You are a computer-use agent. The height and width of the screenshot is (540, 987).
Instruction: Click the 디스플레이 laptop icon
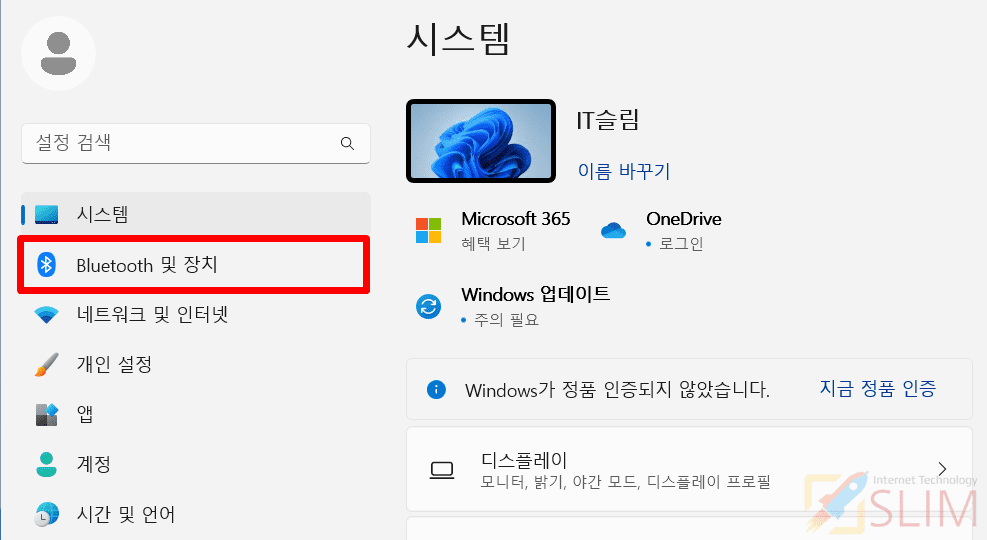tap(442, 470)
